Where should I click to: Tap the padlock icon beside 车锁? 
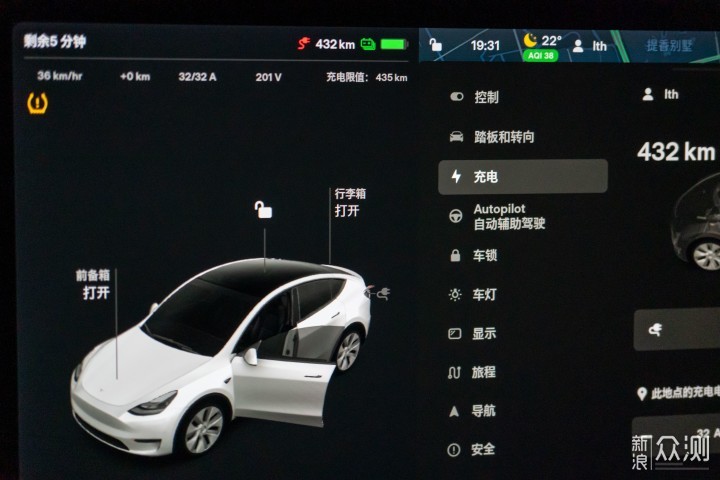[455, 255]
